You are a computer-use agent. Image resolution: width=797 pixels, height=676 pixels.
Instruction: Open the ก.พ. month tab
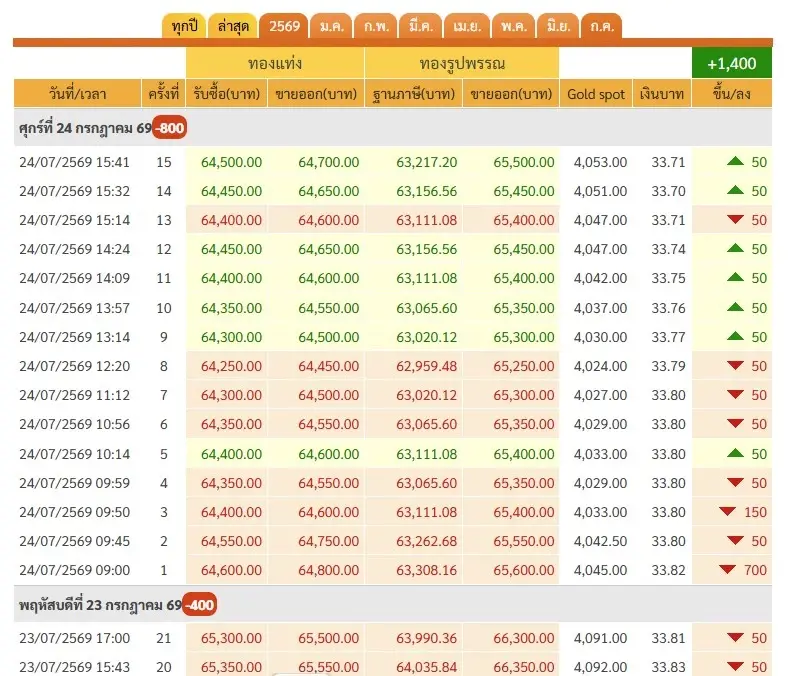coord(376,26)
